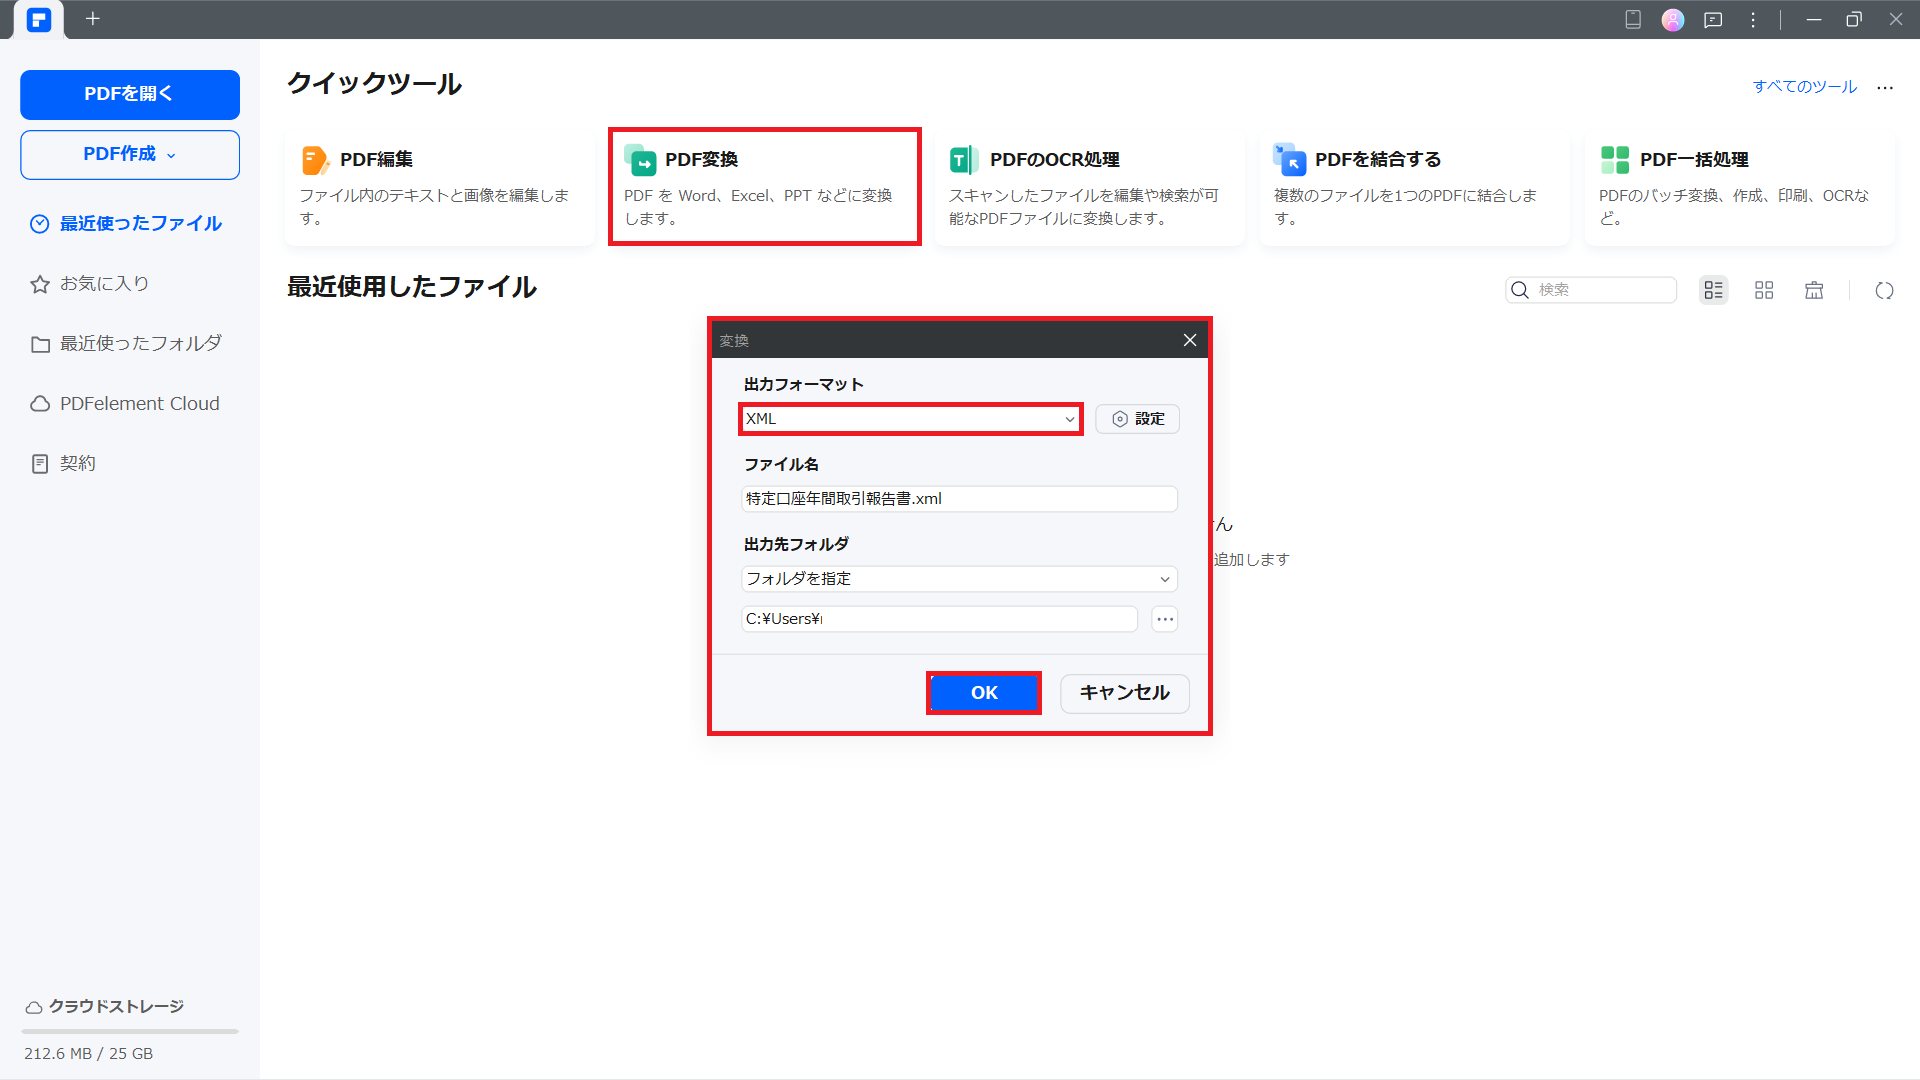Image resolution: width=1920 pixels, height=1080 pixels.
Task: Open more options next to すべてのツール
Action: click(x=1885, y=88)
